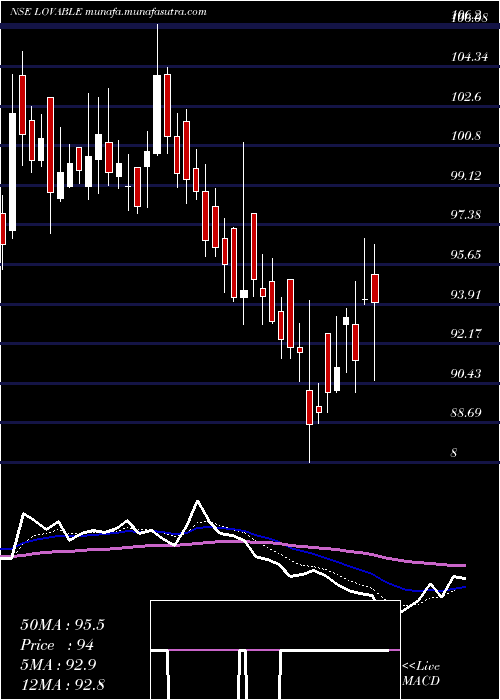Click the 95.65 price axis label

(x=466, y=254)
